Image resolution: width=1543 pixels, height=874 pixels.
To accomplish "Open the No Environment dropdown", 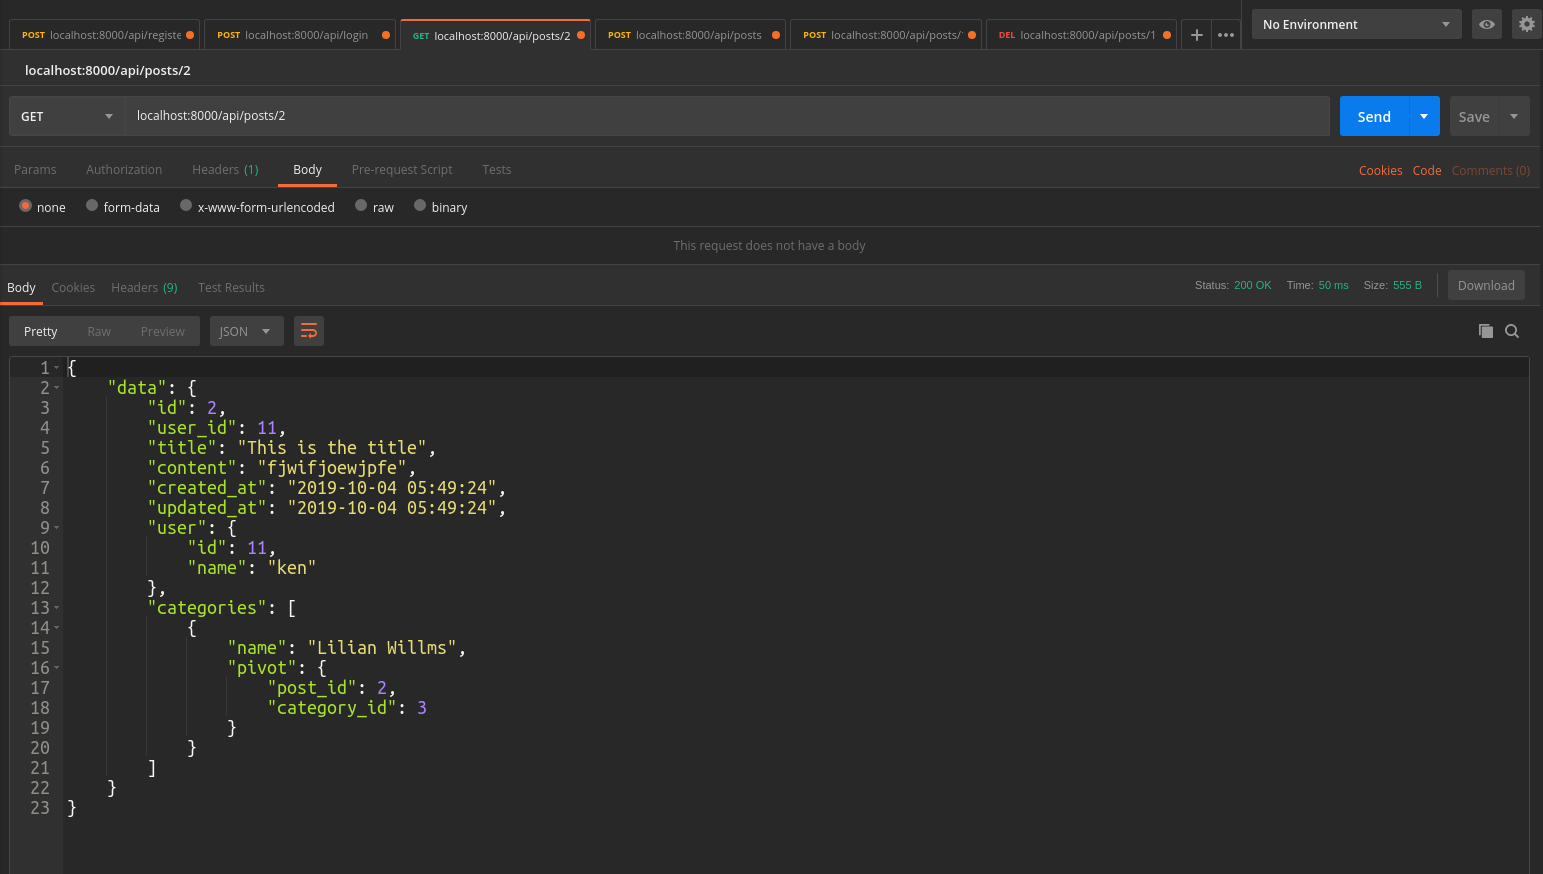I will click(x=1356, y=24).
